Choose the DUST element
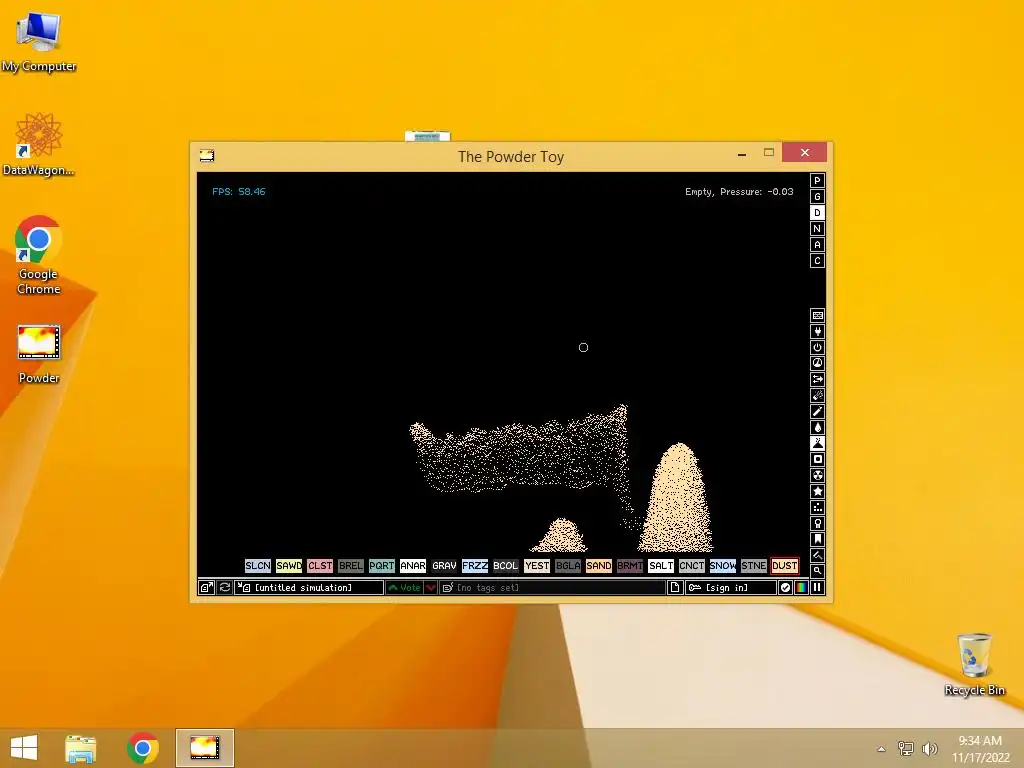1024x768 pixels. (785, 566)
